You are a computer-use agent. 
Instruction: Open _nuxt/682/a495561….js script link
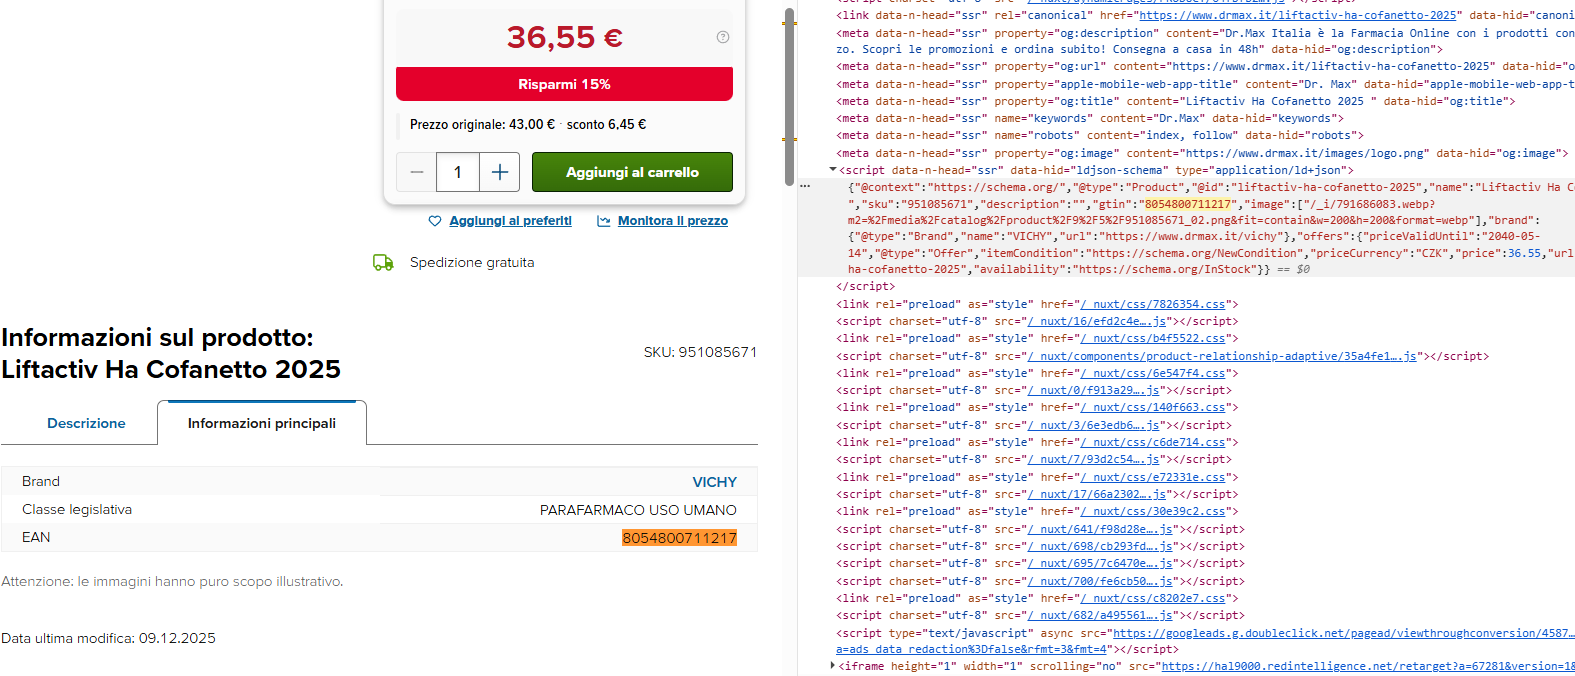click(x=1100, y=615)
